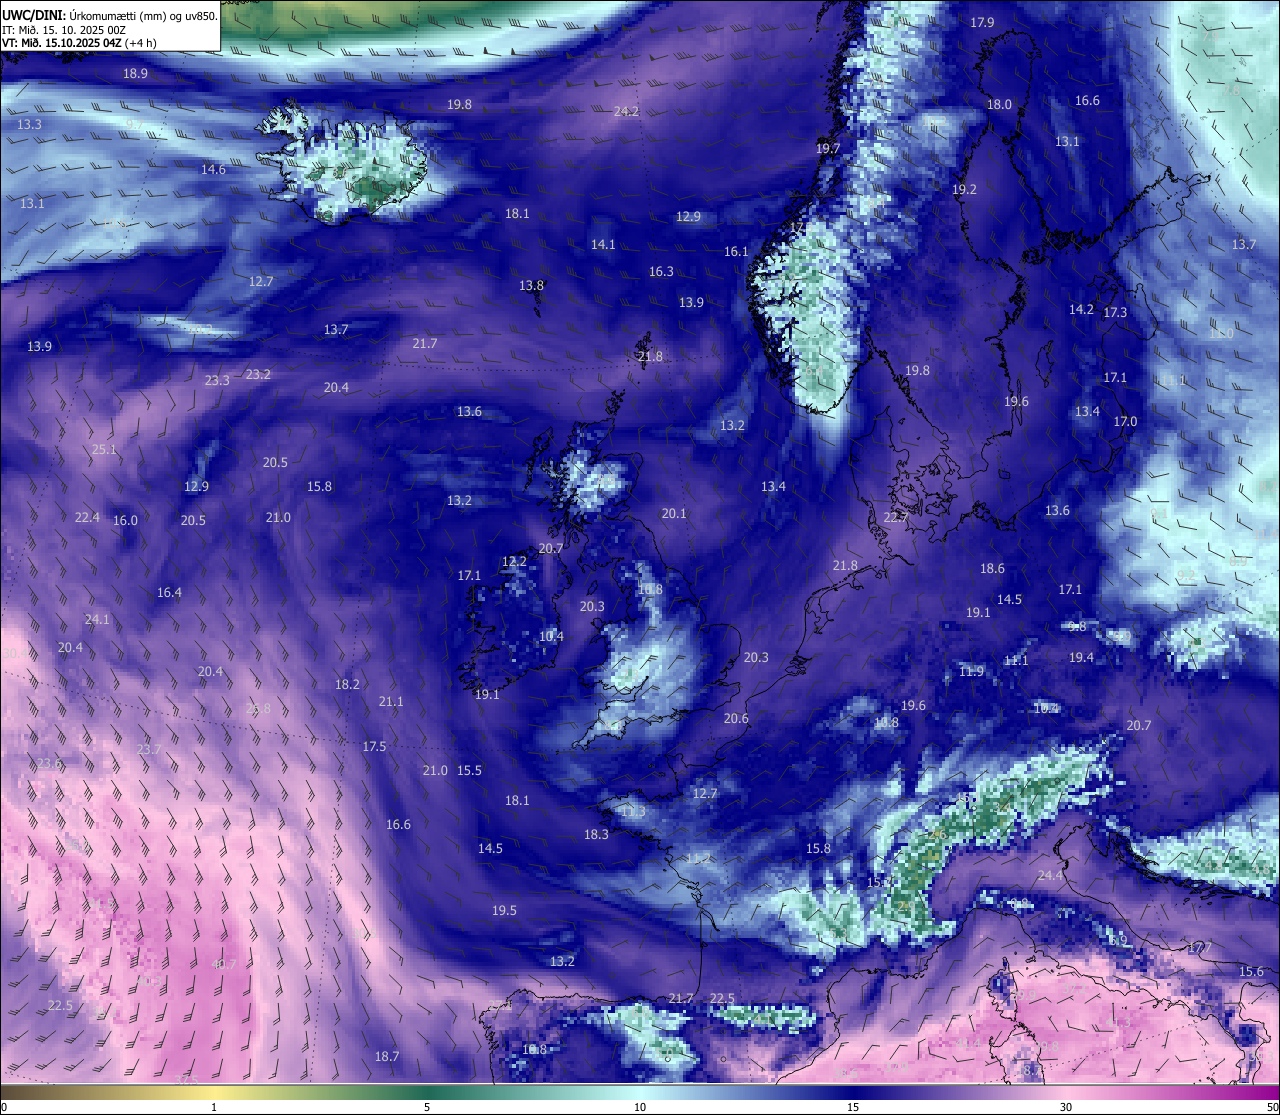This screenshot has height=1115, width=1280.
Task: Select the 16.4 value label
Action: coord(169,592)
